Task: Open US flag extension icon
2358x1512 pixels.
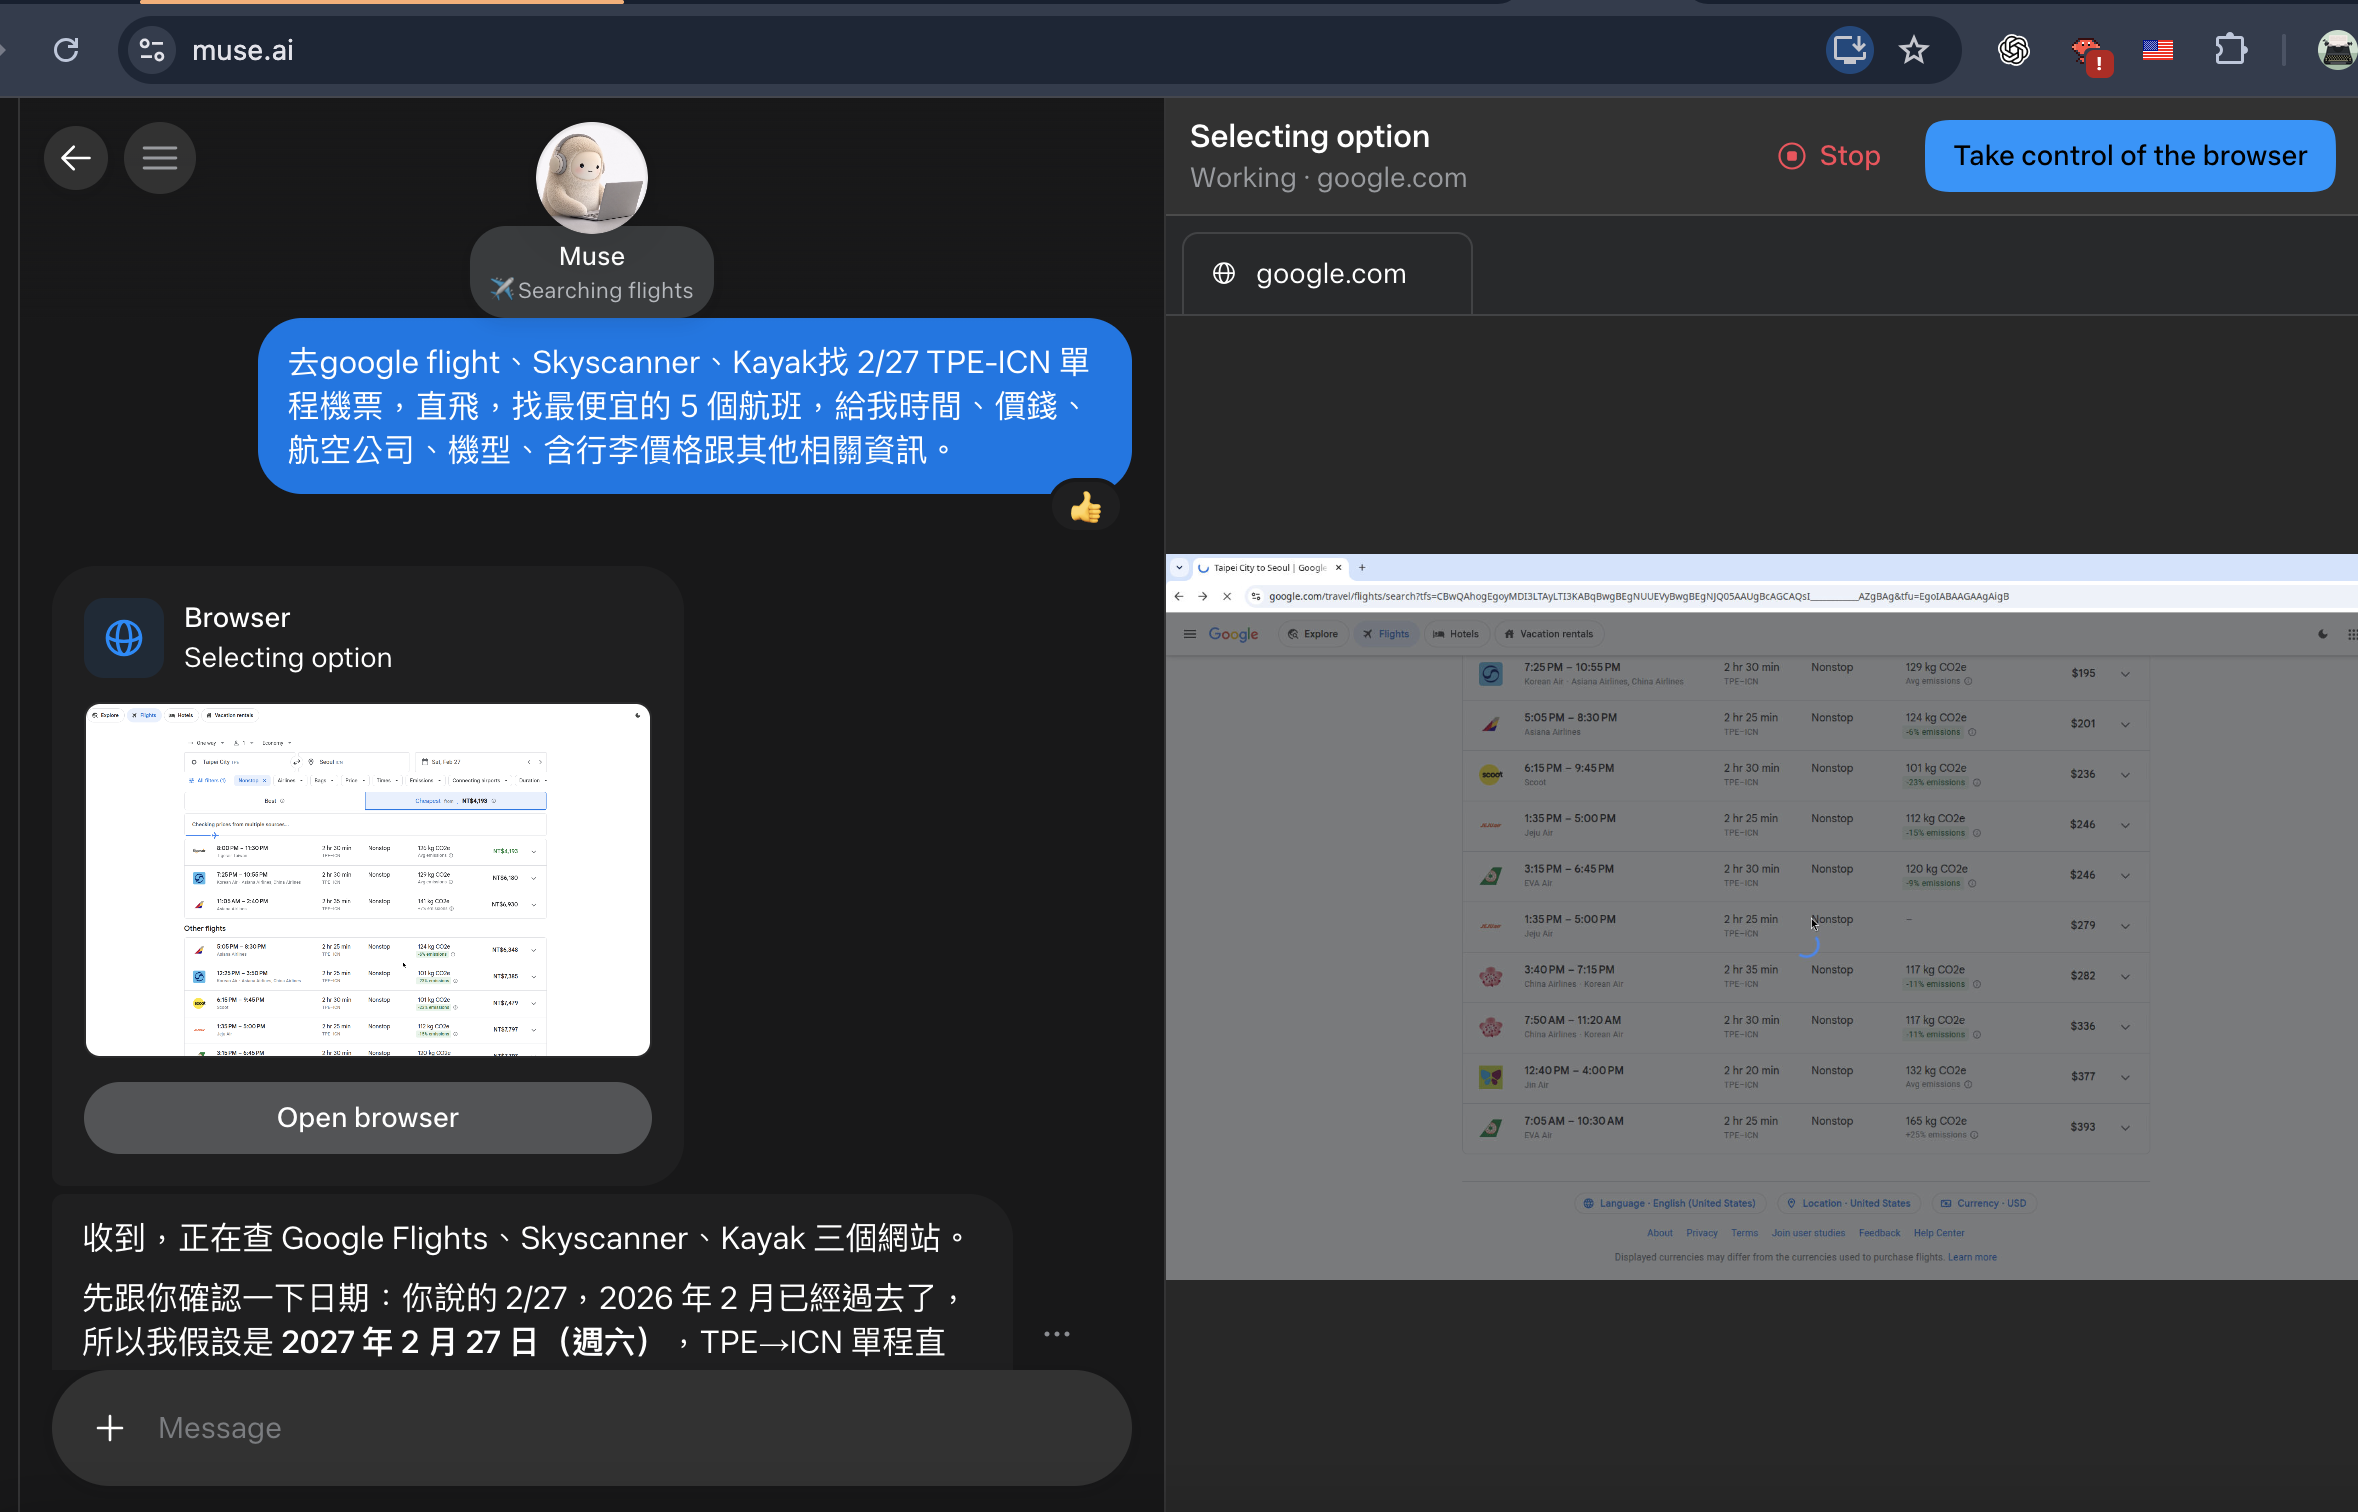Action: (x=2158, y=50)
